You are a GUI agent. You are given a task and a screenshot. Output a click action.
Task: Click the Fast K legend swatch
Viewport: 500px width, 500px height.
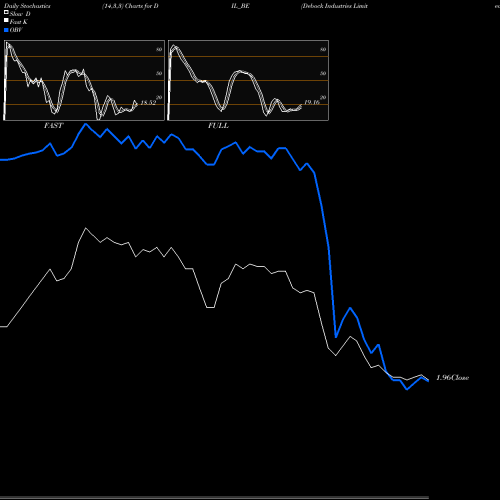[x=6, y=20]
